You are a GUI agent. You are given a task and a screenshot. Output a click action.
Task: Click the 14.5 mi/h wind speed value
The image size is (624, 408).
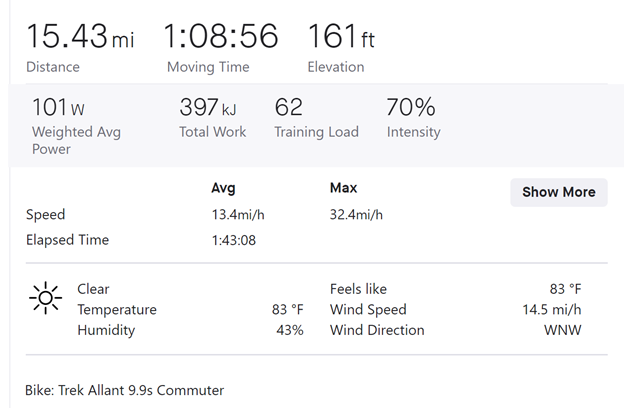pyautogui.click(x=551, y=310)
